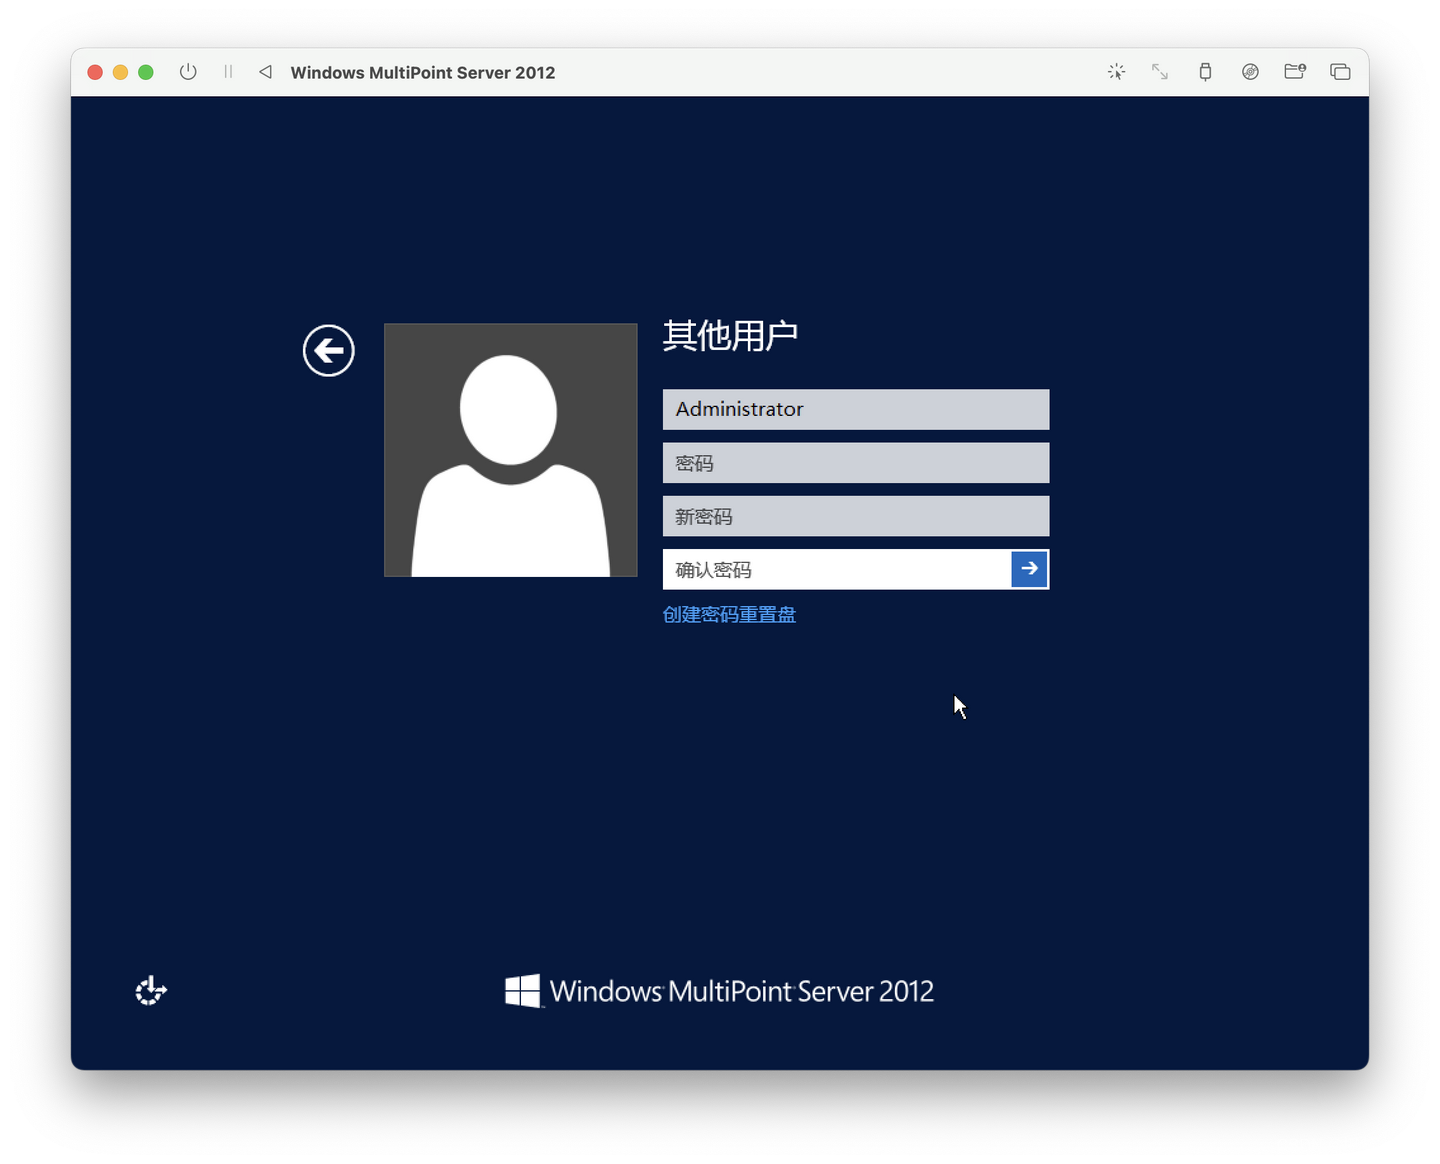Focus the Administrator username field
The width and height of the screenshot is (1440, 1164).
click(856, 409)
